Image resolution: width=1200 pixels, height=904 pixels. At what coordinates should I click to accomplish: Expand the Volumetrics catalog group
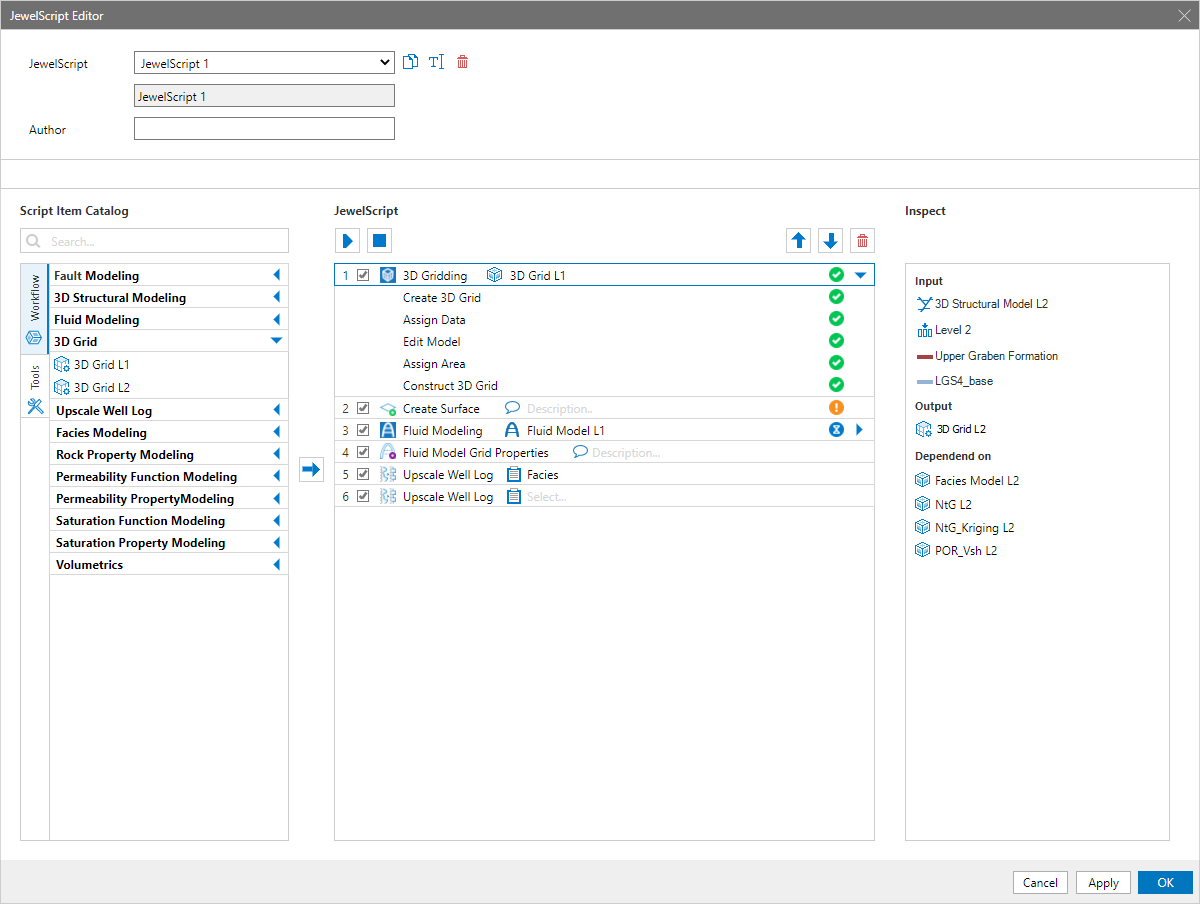tap(276, 564)
